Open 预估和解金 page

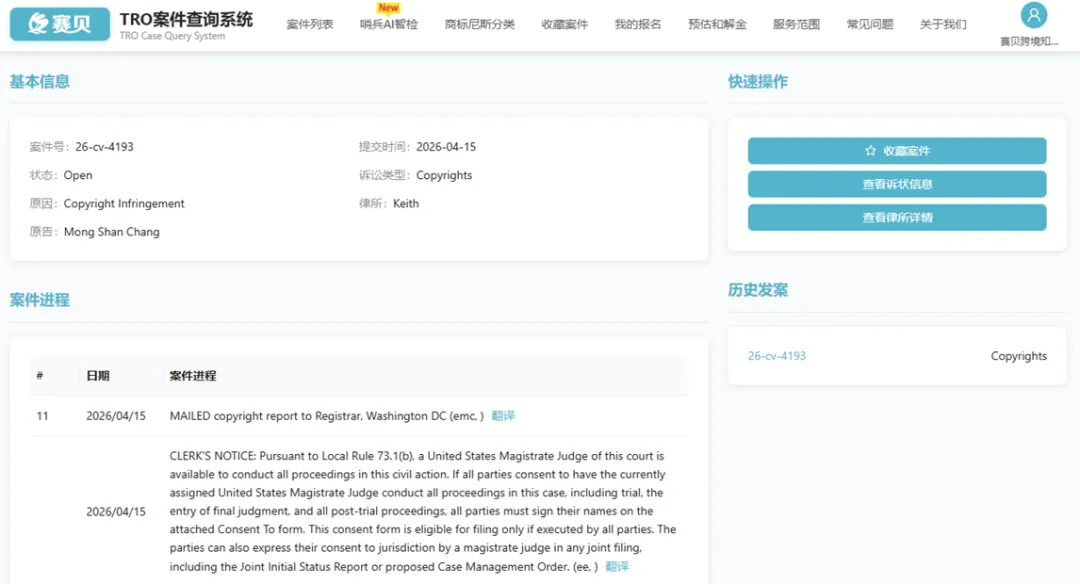click(717, 24)
